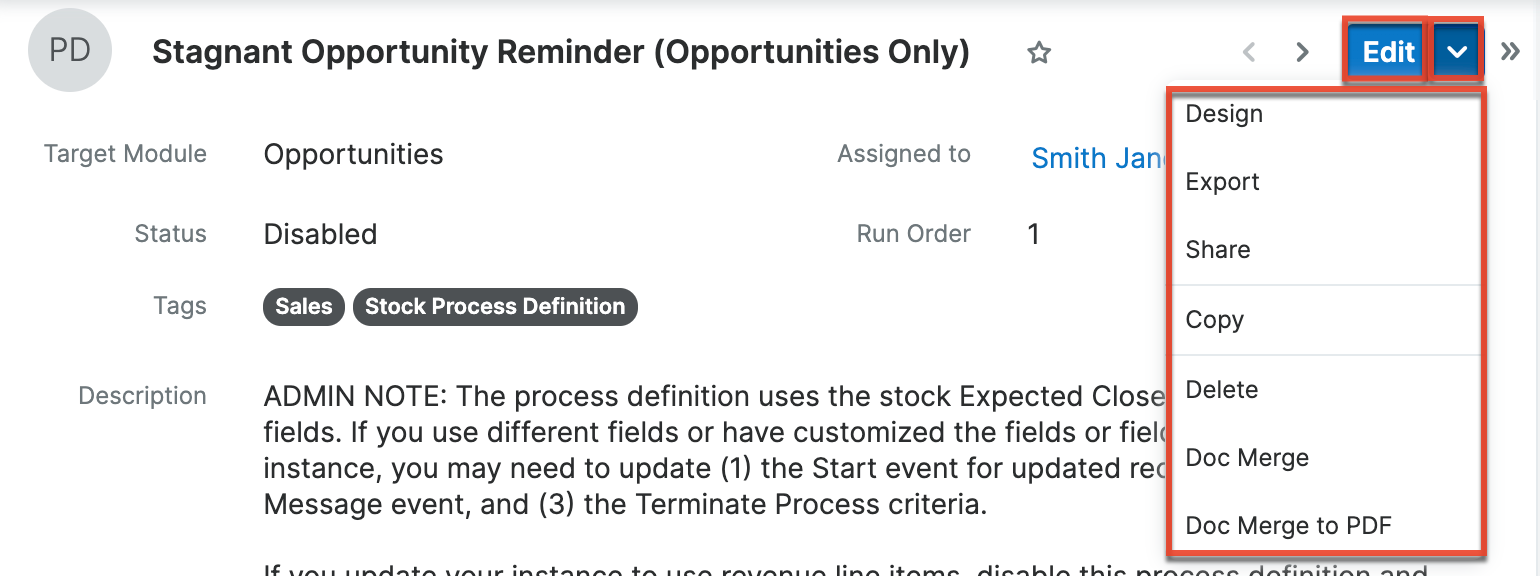Toggle actions dropdown next to Edit
The width and height of the screenshot is (1540, 576).
[x=1457, y=52]
